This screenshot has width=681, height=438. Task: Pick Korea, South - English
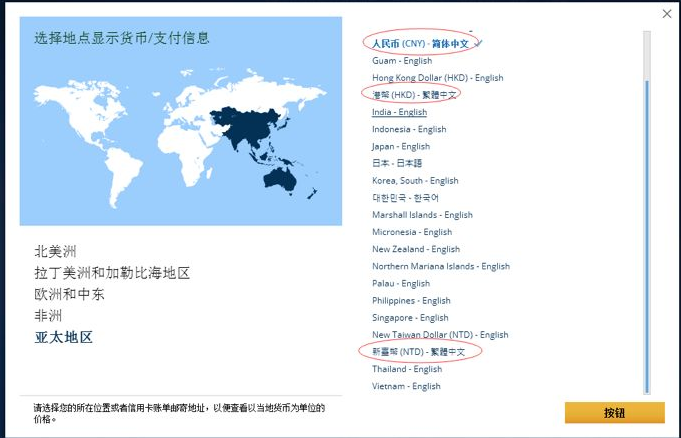click(415, 181)
